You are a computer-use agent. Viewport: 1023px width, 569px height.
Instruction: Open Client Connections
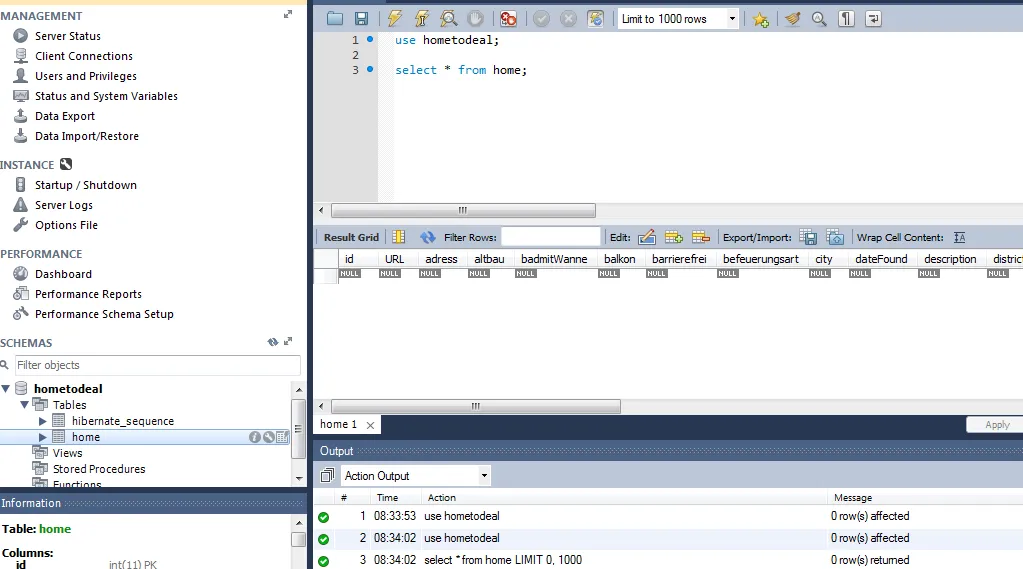point(84,56)
